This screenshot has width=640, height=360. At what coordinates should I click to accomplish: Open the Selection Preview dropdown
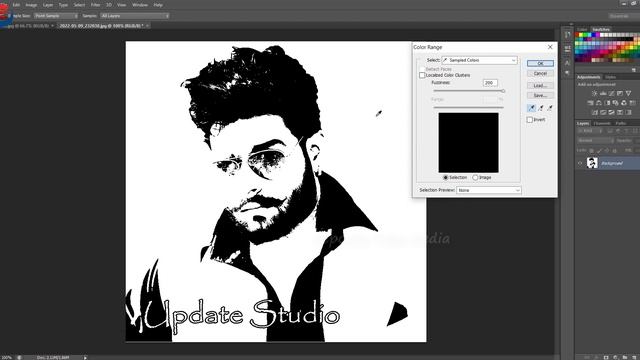tap(489, 190)
